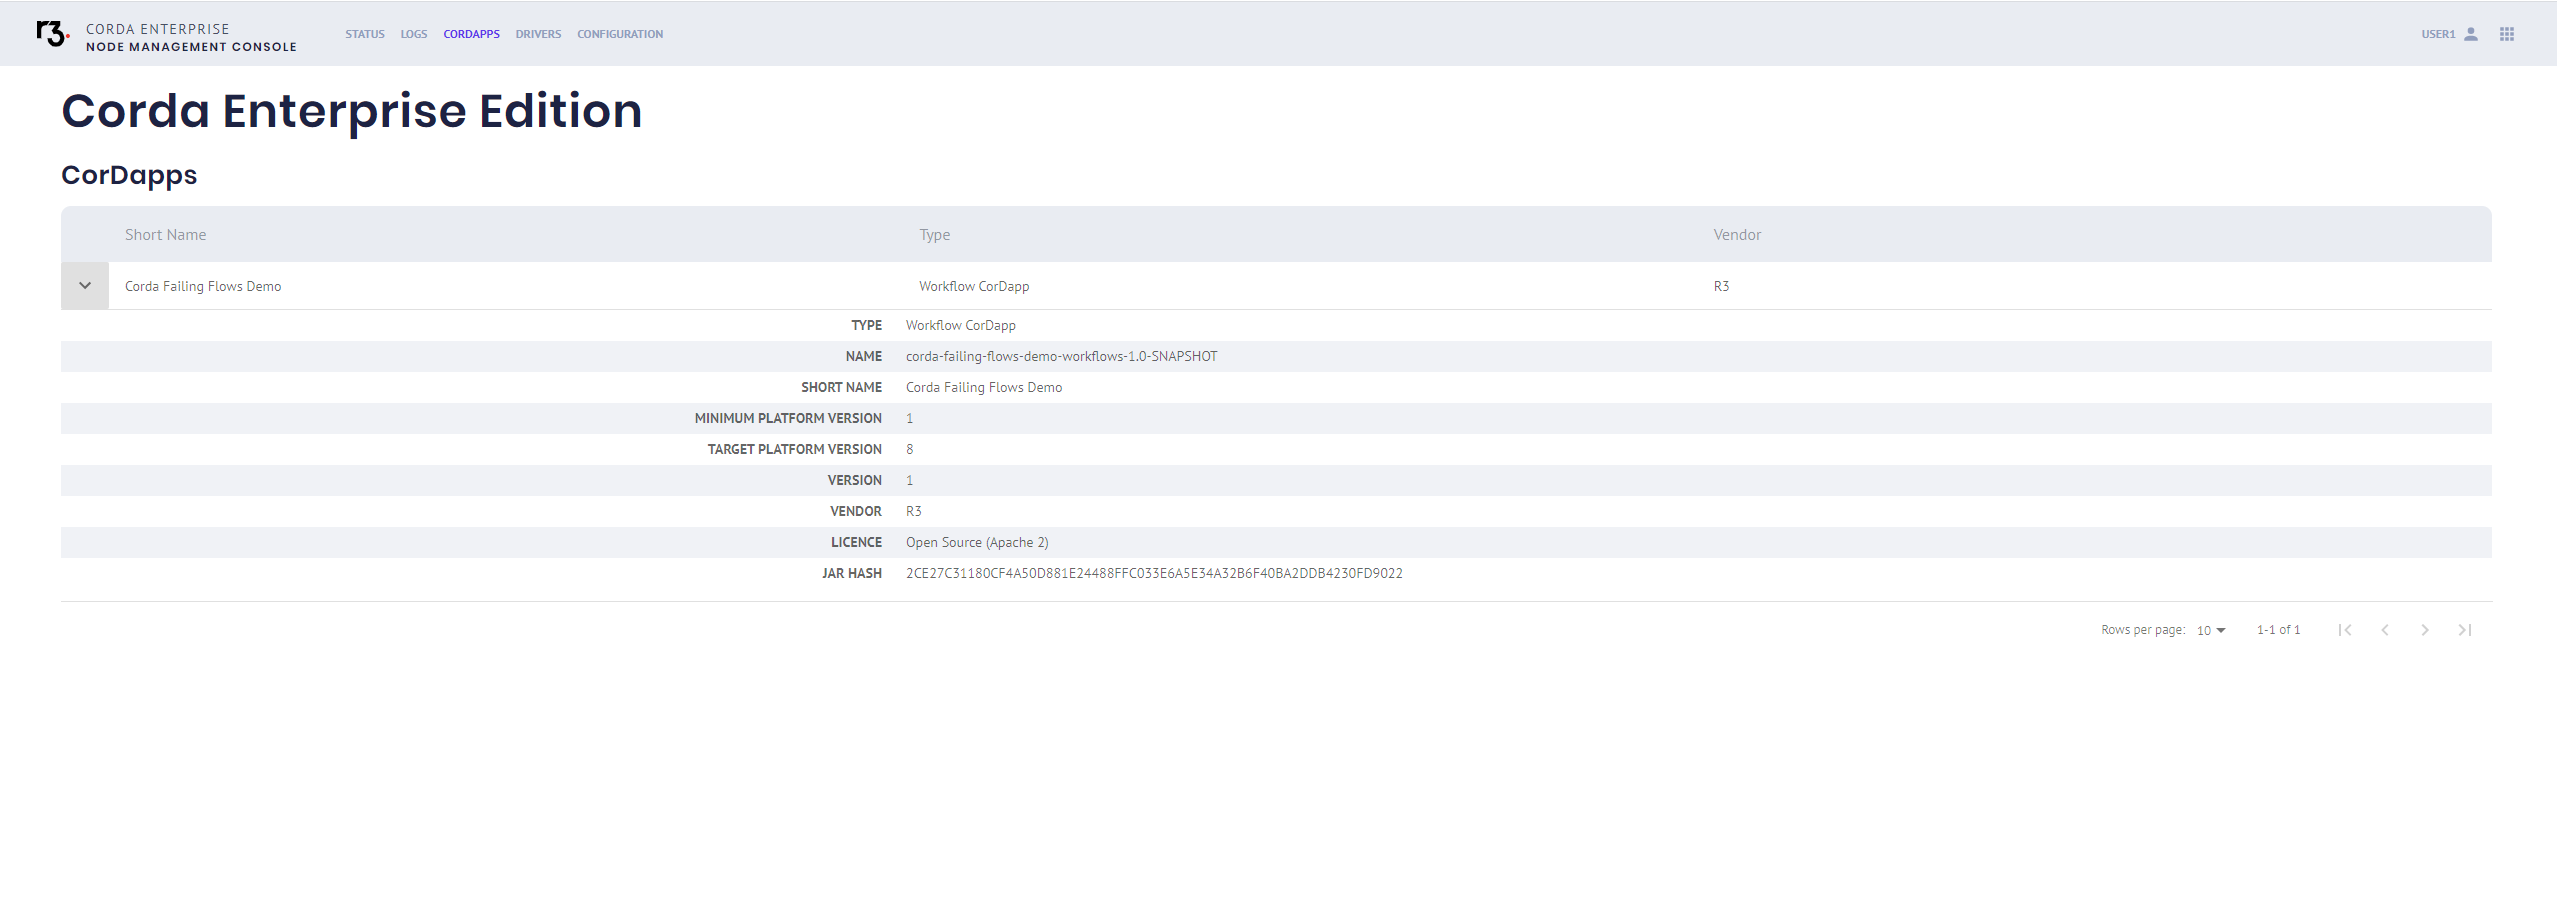The image size is (2557, 909).
Task: Open the USER1 profile icon
Action: [x=2471, y=34]
